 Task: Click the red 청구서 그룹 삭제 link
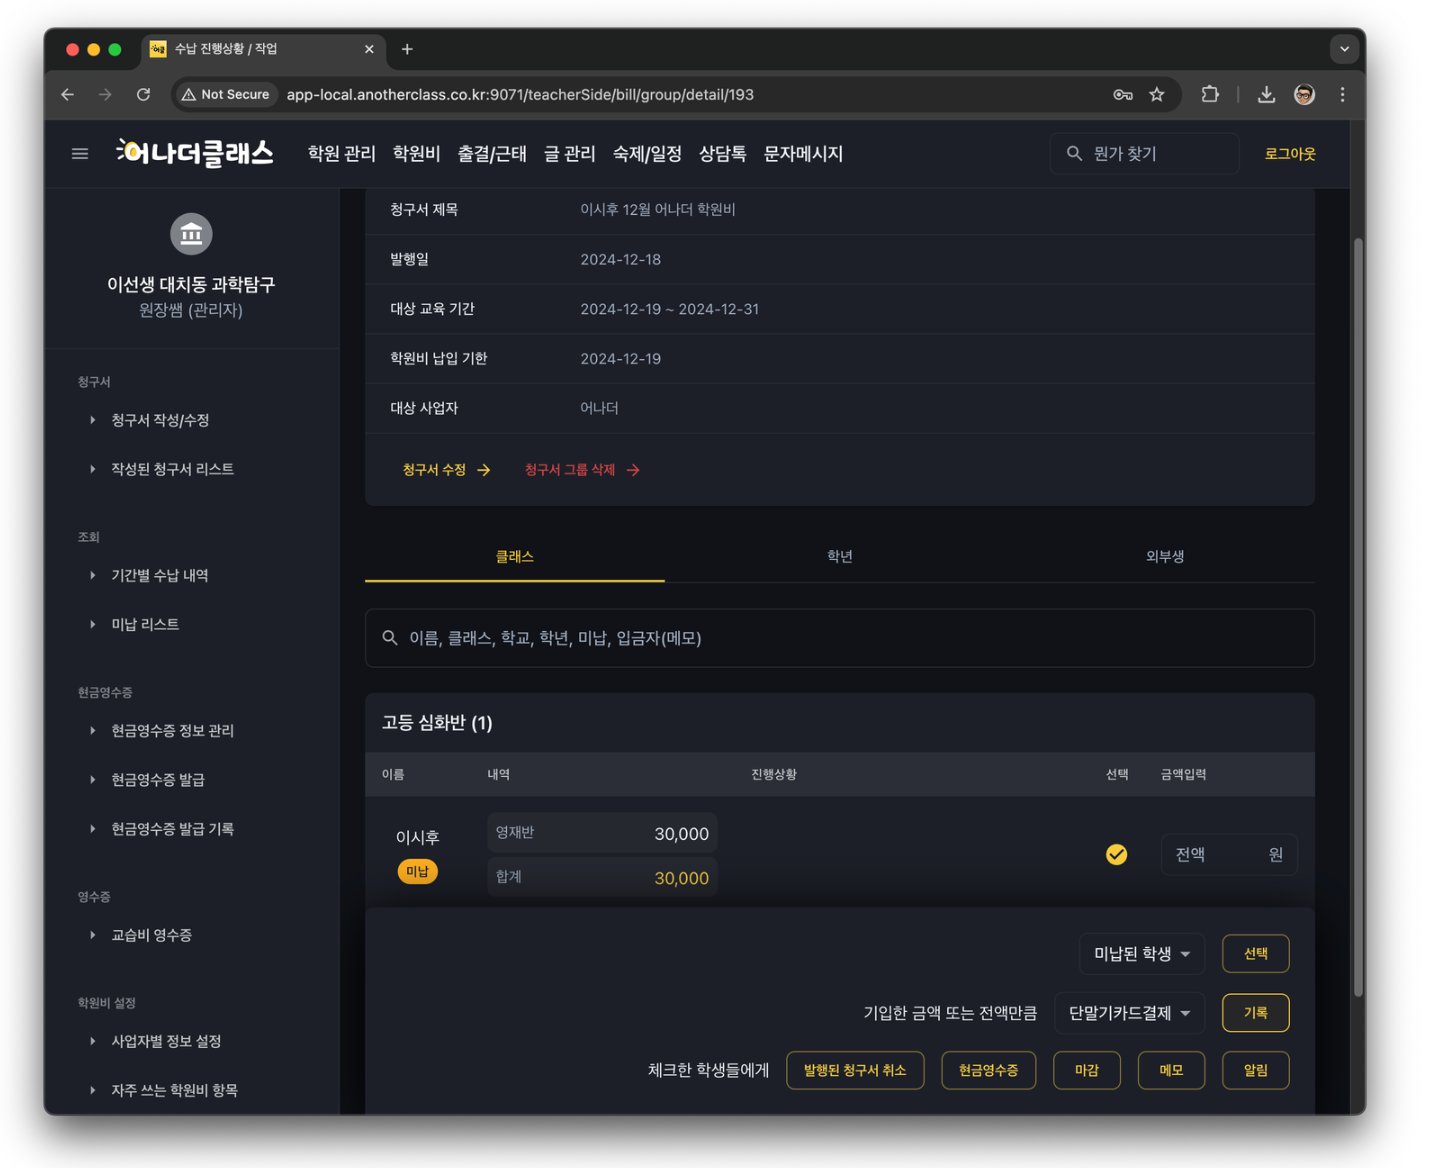point(582,470)
